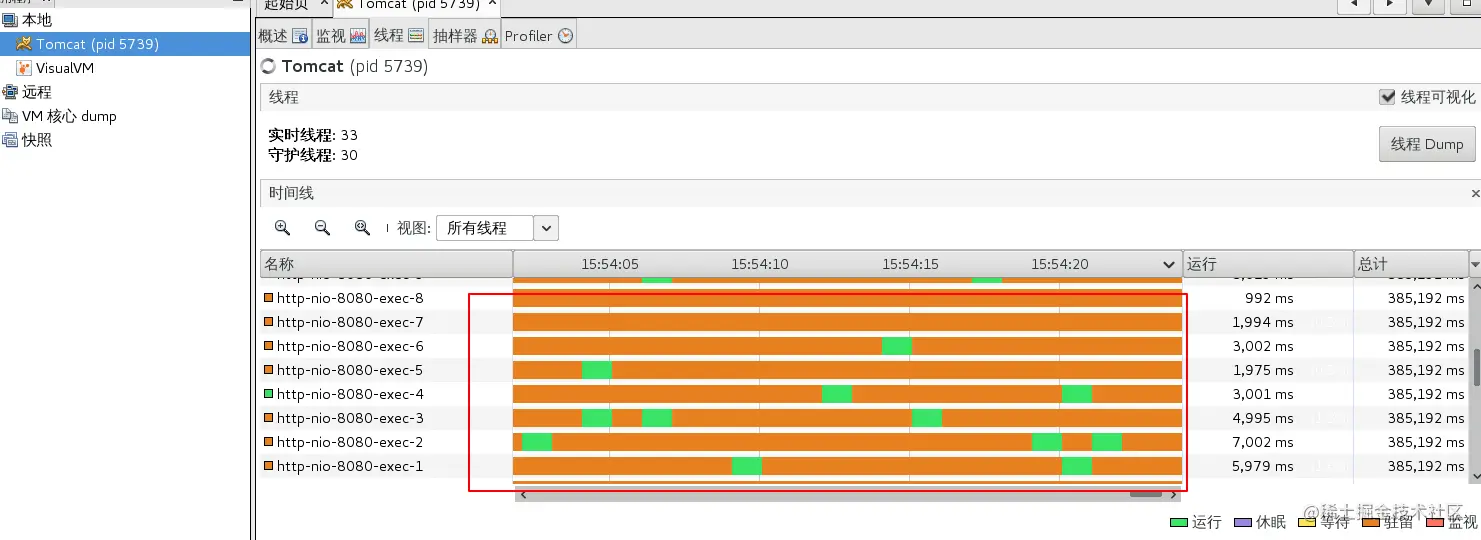The height and width of the screenshot is (540, 1481).
Task: Select Tomcat (pid 5739) in the tree
Action: click(x=125, y=44)
